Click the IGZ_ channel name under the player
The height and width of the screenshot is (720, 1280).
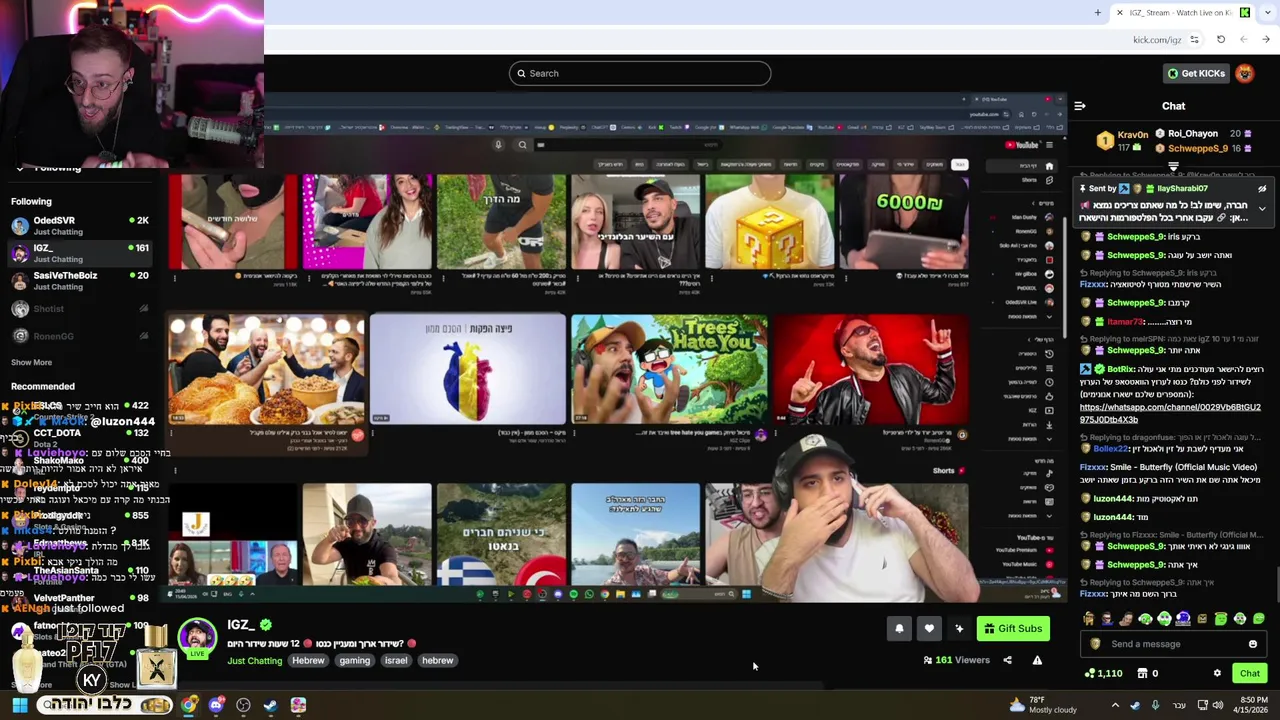point(240,625)
